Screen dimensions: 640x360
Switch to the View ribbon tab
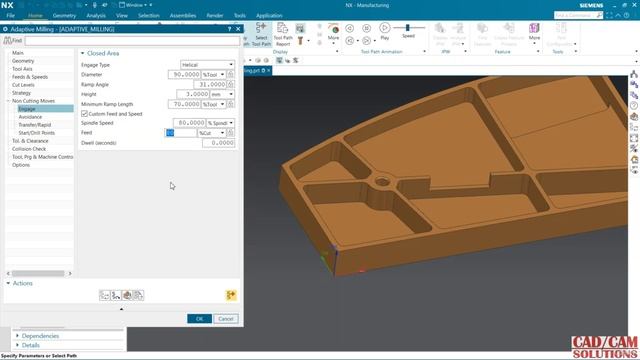122,16
